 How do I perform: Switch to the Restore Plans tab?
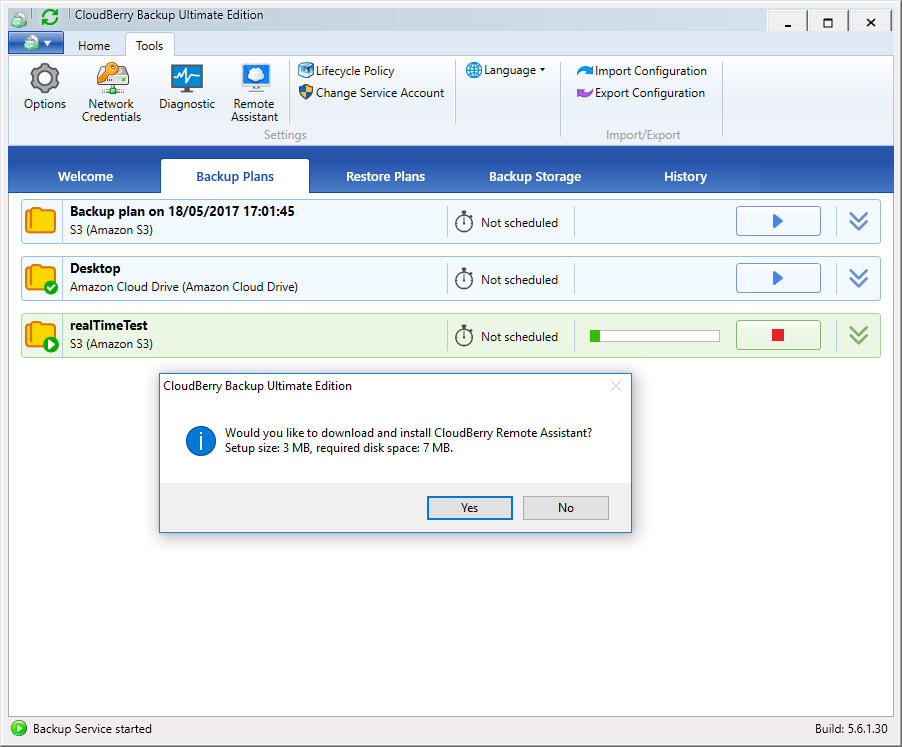click(x=385, y=176)
